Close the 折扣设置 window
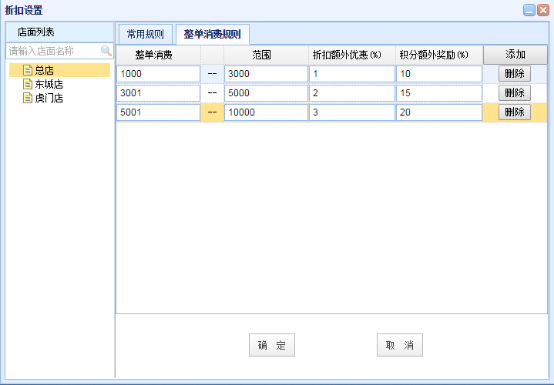 pyautogui.click(x=543, y=10)
